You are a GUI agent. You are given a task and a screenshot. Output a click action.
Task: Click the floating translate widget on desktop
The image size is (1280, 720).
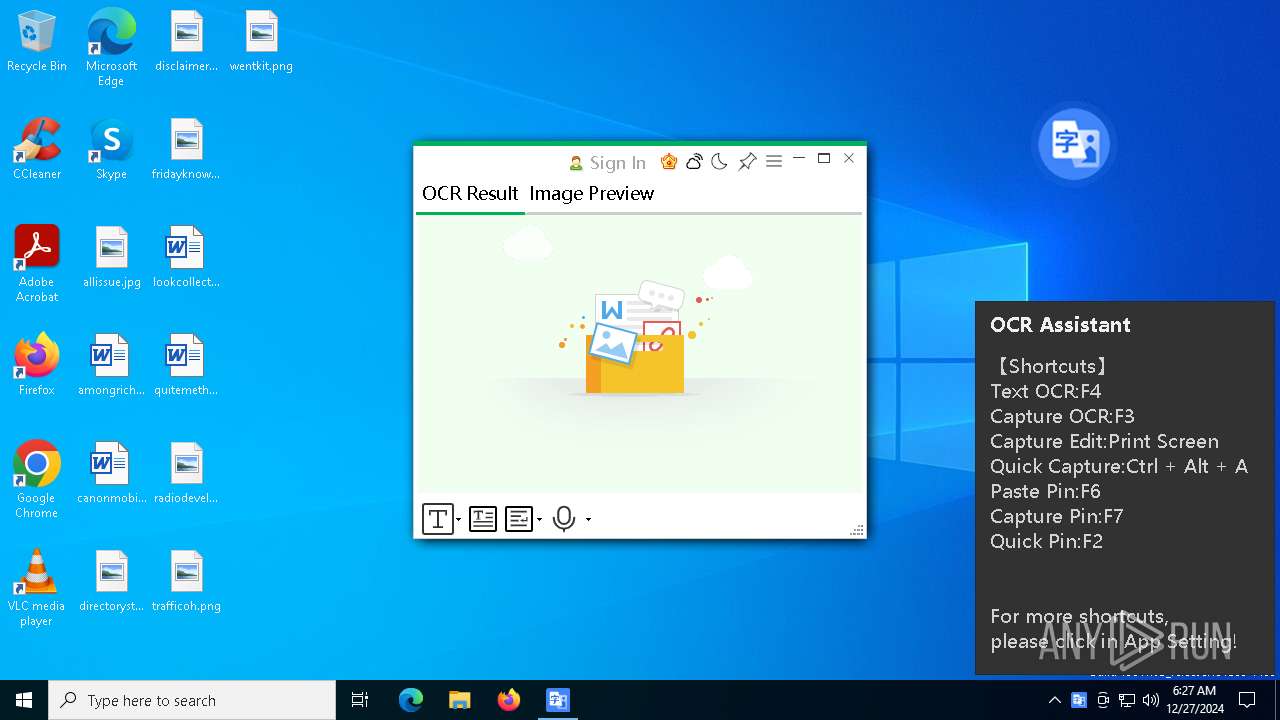[1074, 144]
